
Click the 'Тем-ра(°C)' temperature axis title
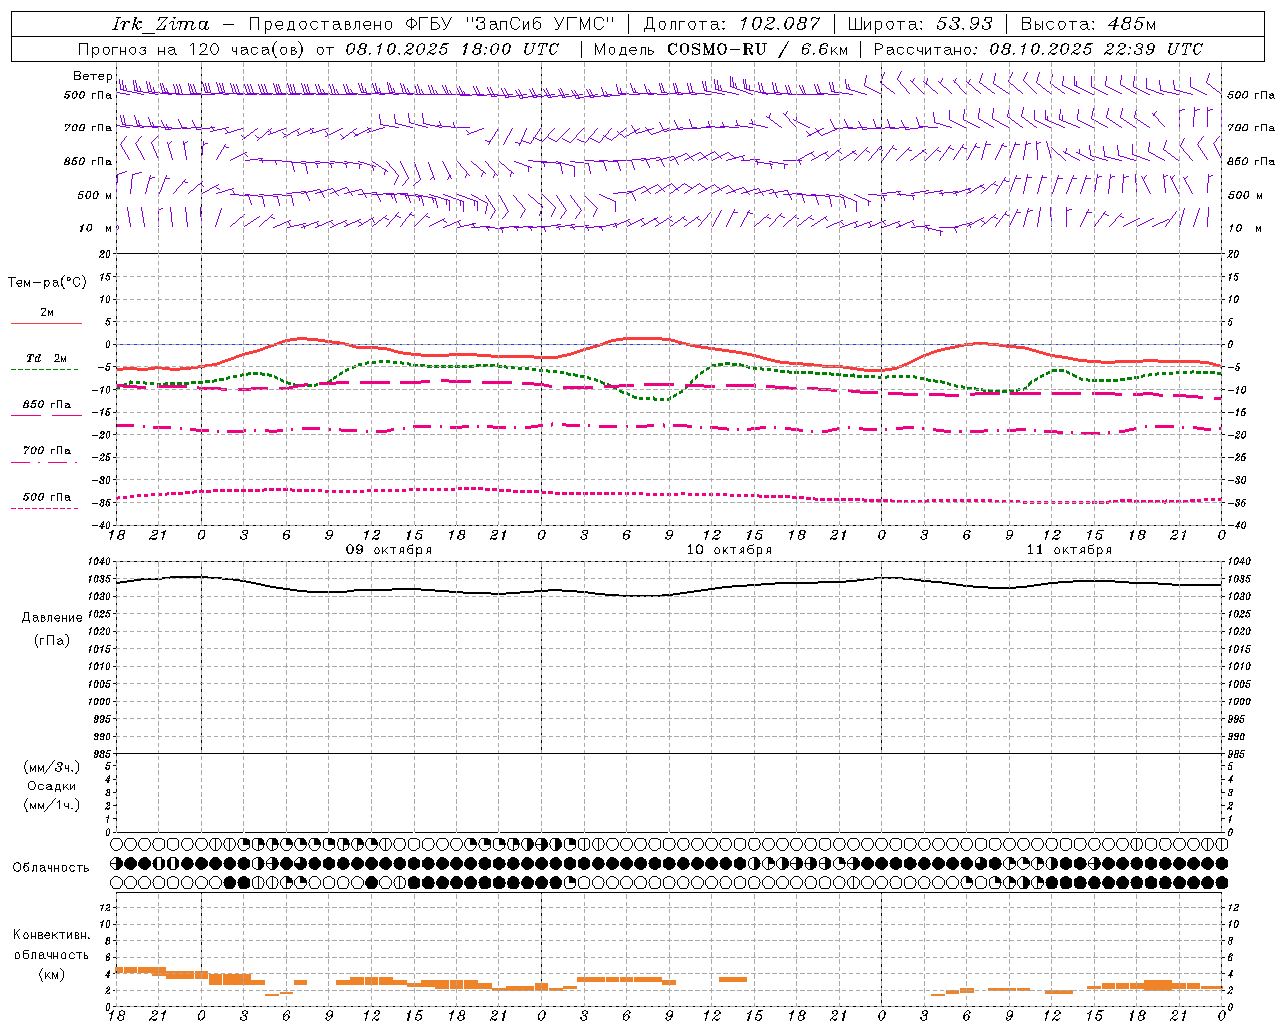tap(47, 283)
